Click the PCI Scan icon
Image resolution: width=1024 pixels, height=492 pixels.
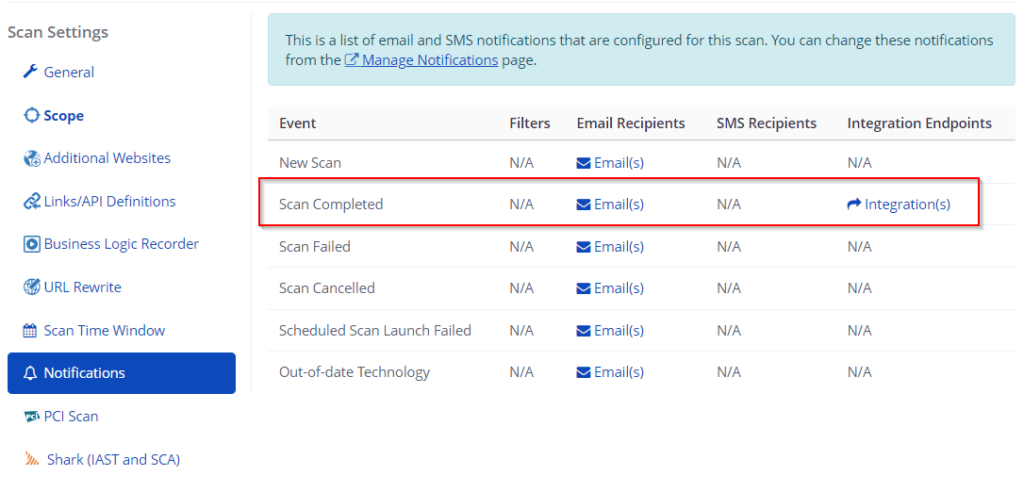tap(31, 416)
